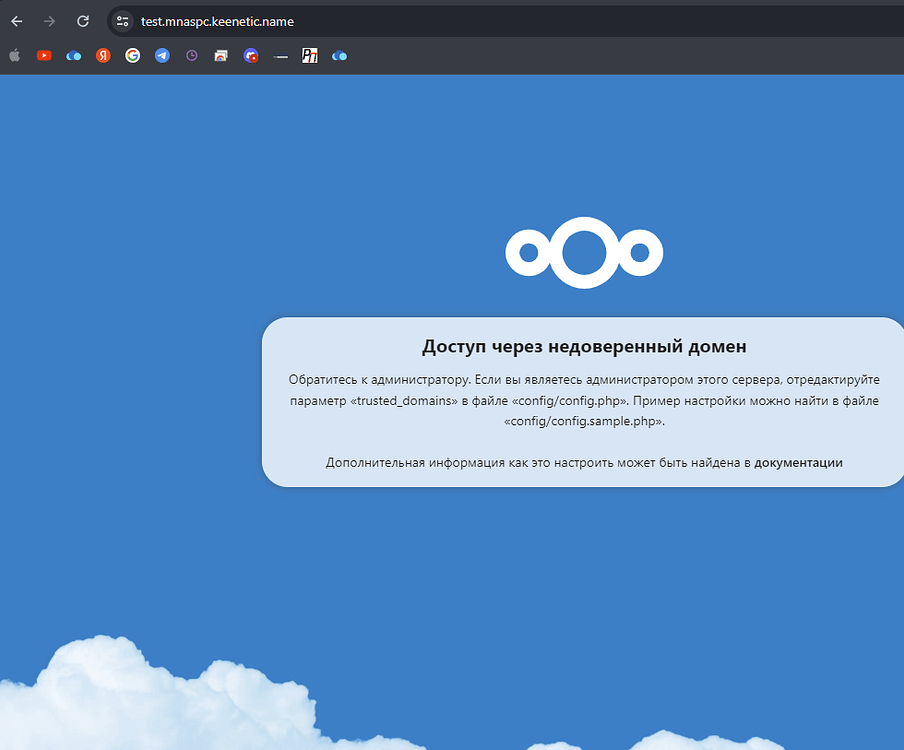The image size is (904, 750).
Task: Open the blue cloud bookmark next to YouTube
Action: click(73, 56)
